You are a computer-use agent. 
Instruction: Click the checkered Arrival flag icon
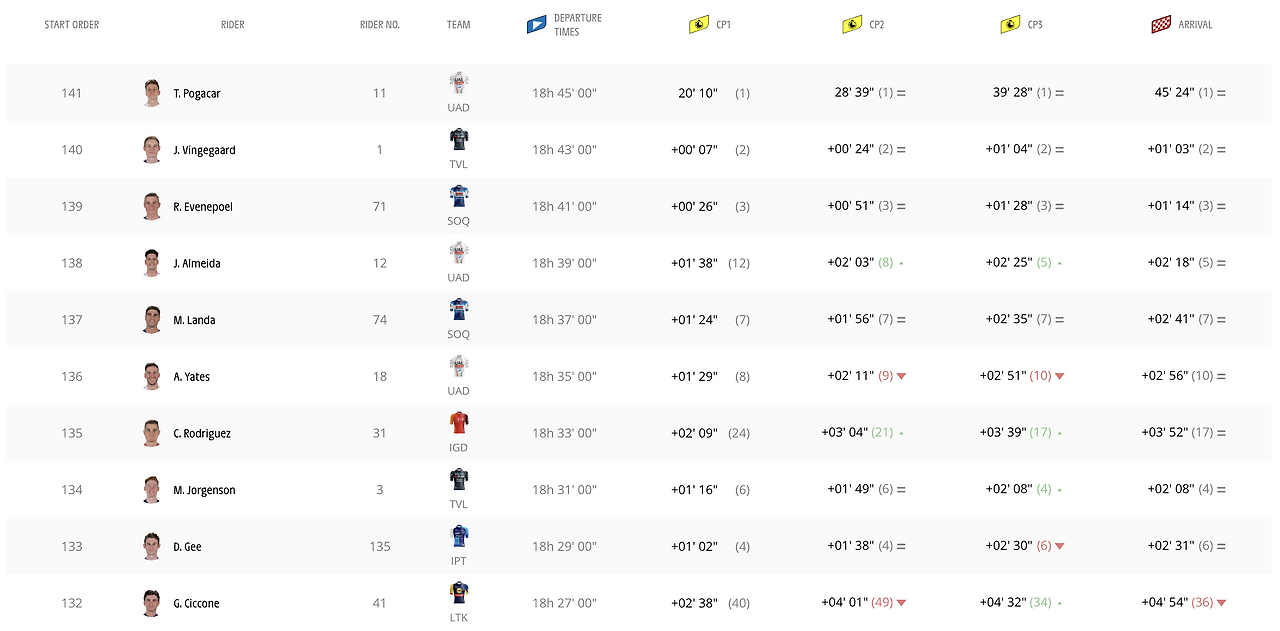[1160, 23]
